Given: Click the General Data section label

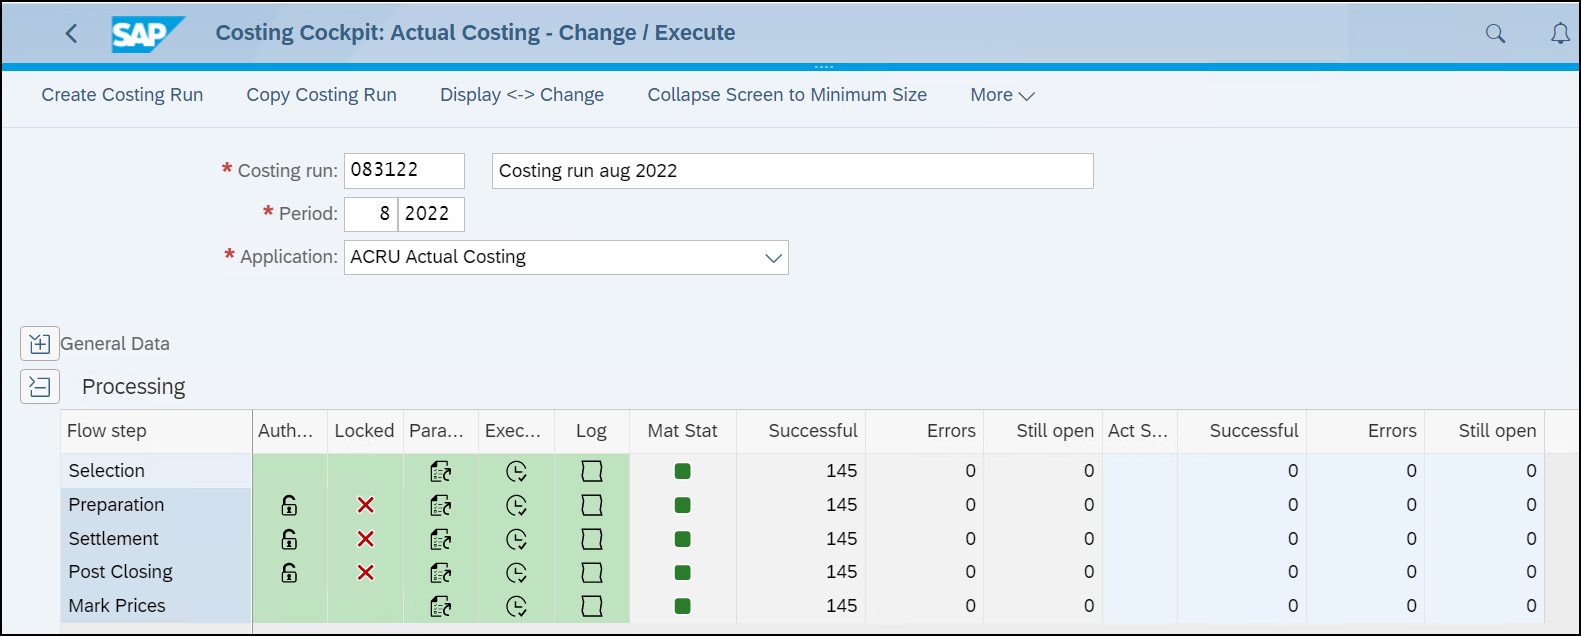Looking at the screenshot, I should point(115,344).
